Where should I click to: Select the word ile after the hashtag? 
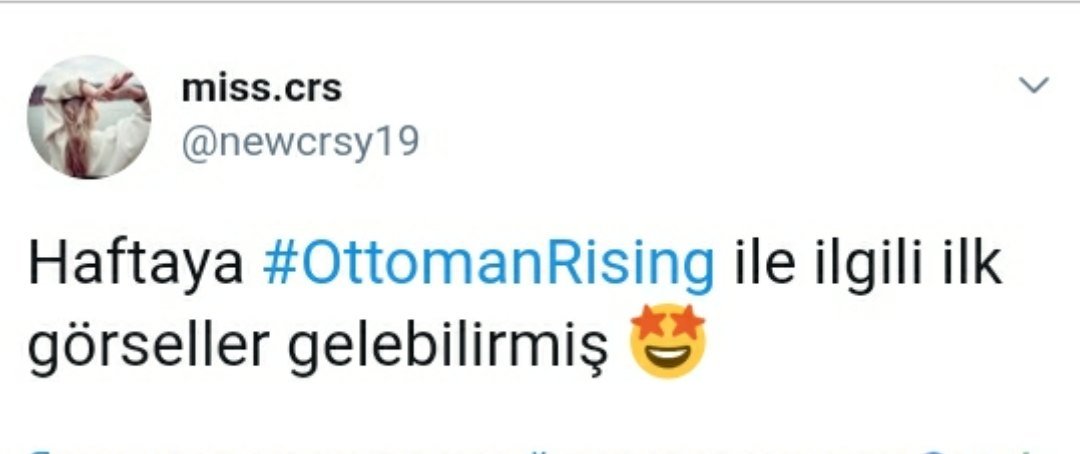click(765, 263)
